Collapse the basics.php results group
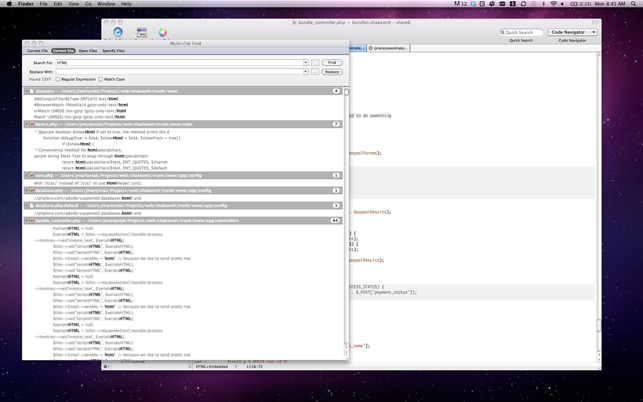The width and height of the screenshot is (643, 402). pos(27,124)
